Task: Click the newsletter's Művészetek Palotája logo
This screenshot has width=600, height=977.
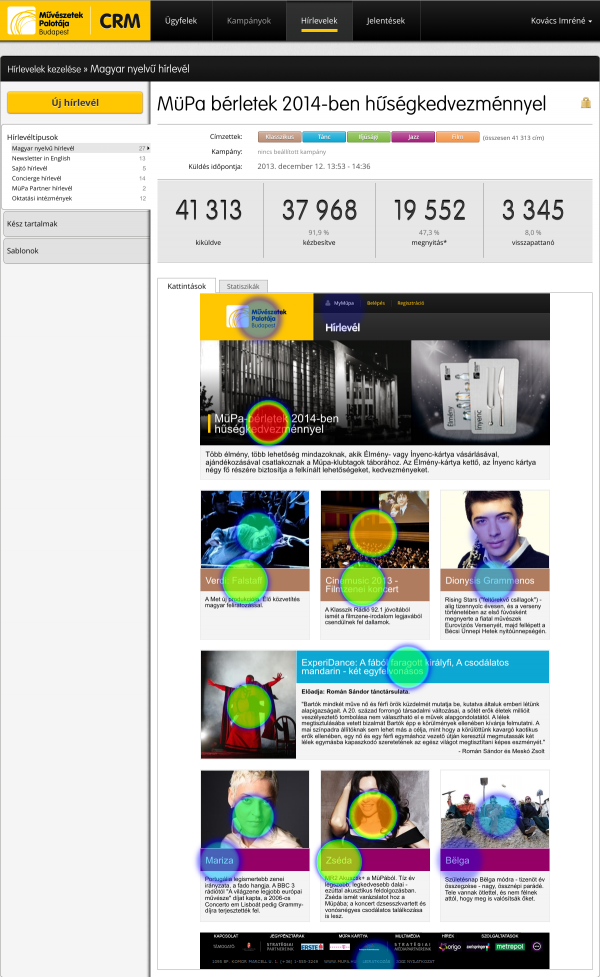Action: 257,317
